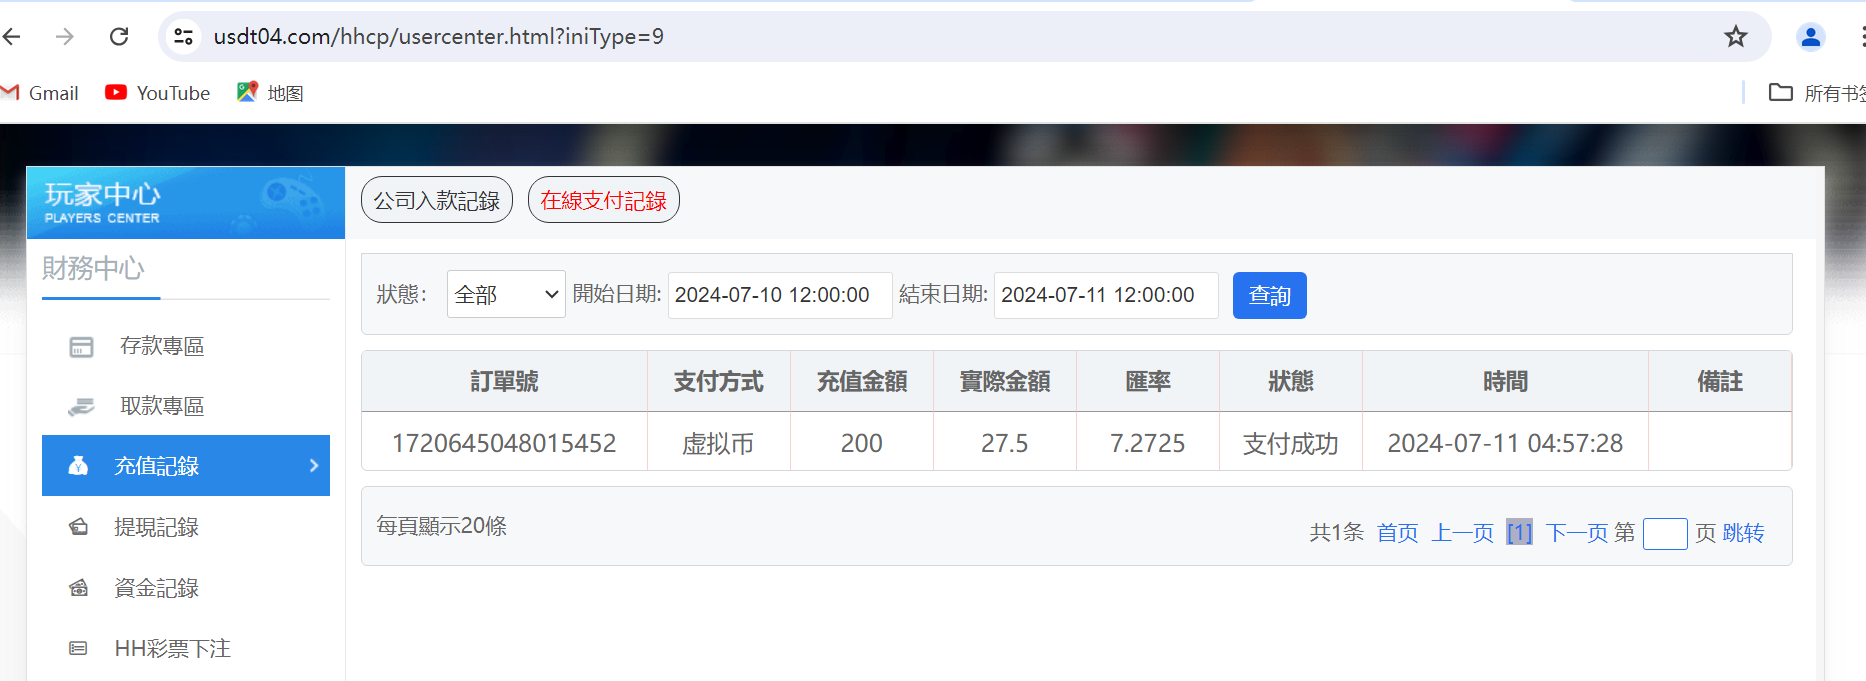The height and width of the screenshot is (681, 1866).
Task: Switch to 公司入款記錄 tab
Action: pos(437,200)
